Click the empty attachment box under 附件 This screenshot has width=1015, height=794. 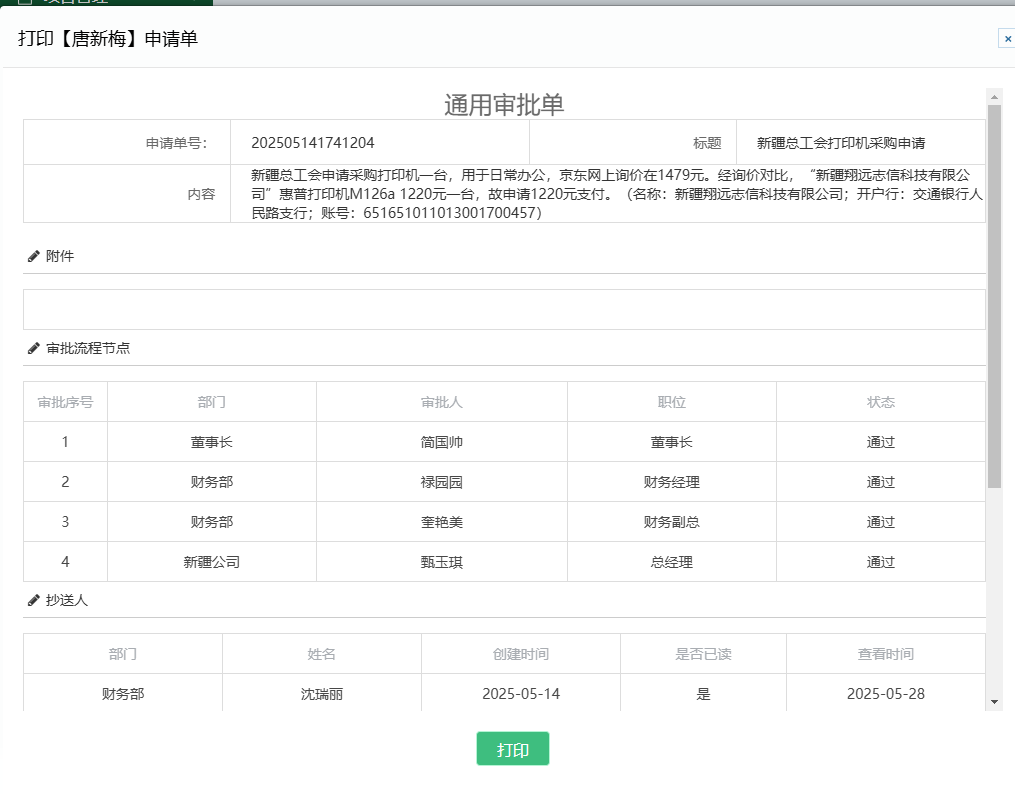click(504, 309)
